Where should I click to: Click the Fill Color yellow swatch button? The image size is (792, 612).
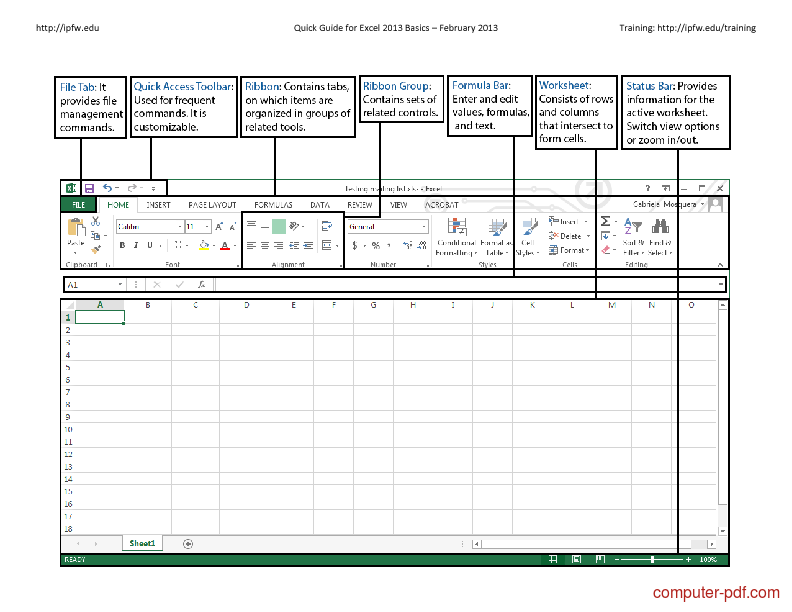(204, 245)
